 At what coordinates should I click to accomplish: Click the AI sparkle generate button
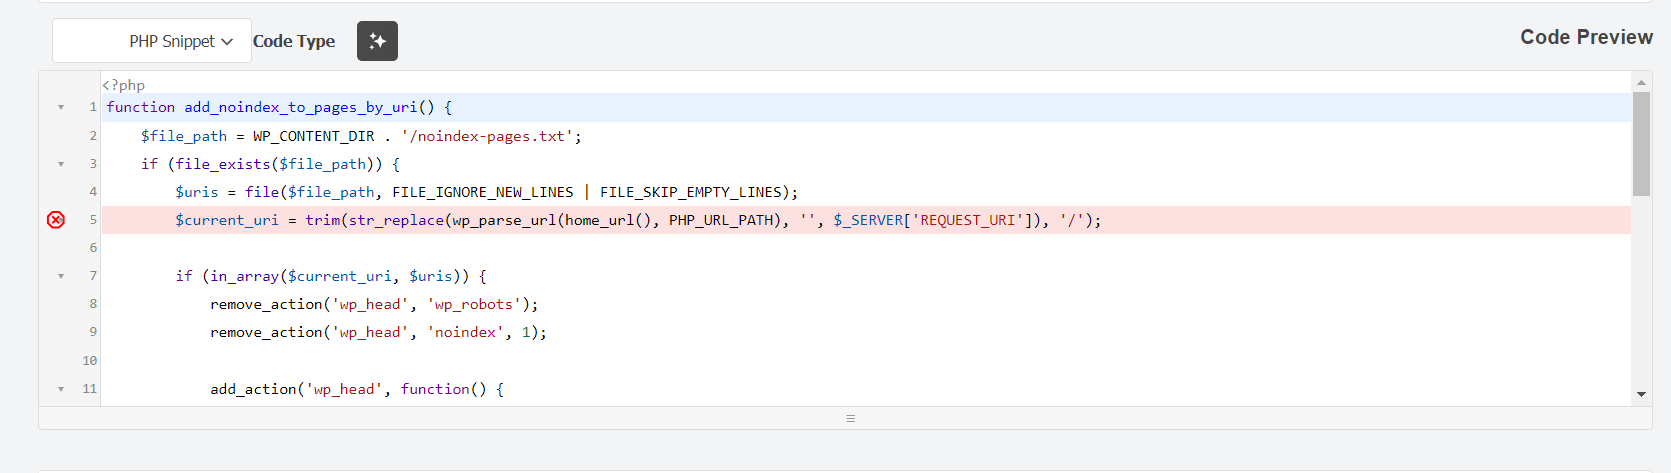point(377,41)
